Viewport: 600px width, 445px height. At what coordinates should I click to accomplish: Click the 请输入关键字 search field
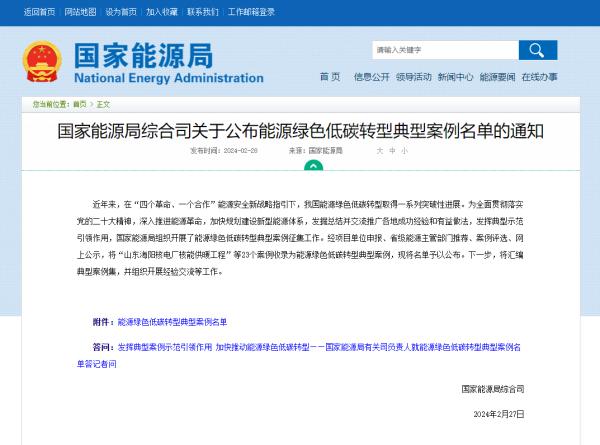coord(444,50)
